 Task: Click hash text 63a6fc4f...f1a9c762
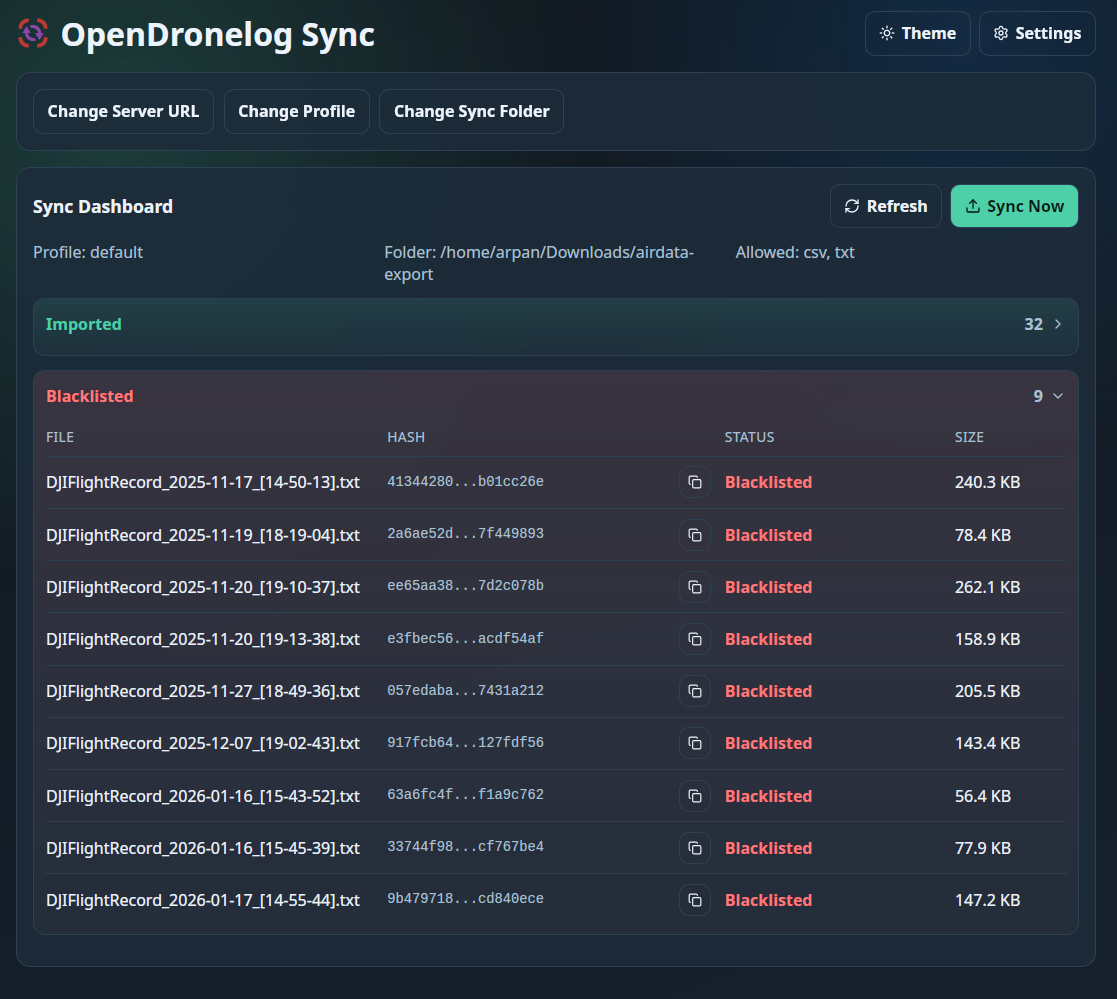(465, 794)
